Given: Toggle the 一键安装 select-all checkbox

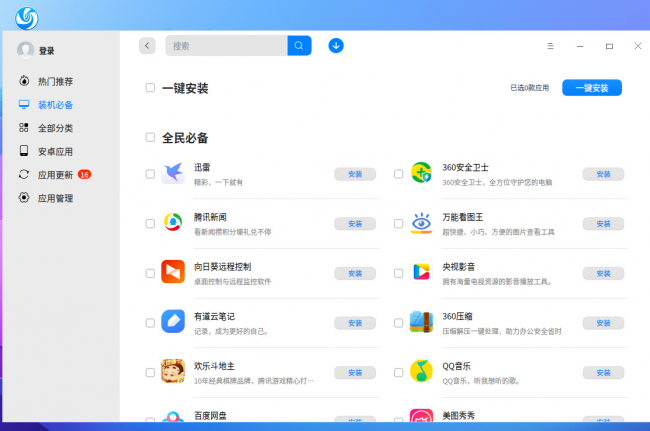Looking at the screenshot, I should click(150, 88).
